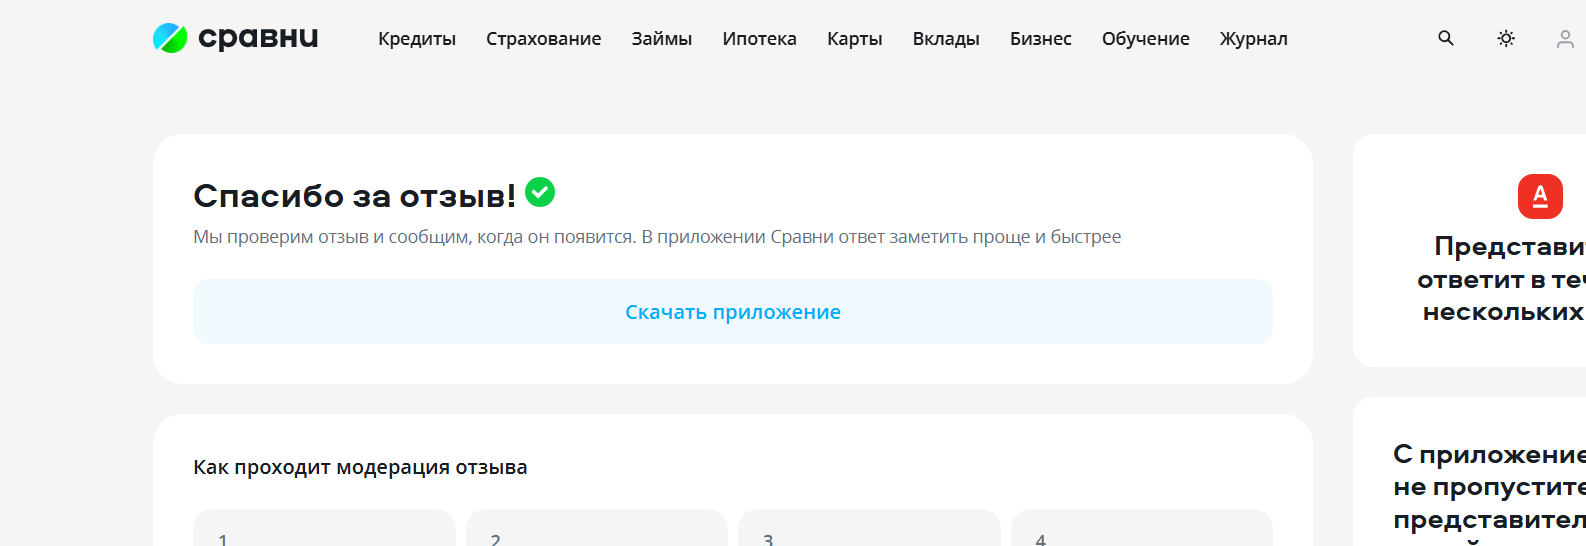Image resolution: width=1586 pixels, height=546 pixels.
Task: Click the Спасибо за отзыв heading
Action: tap(354, 196)
